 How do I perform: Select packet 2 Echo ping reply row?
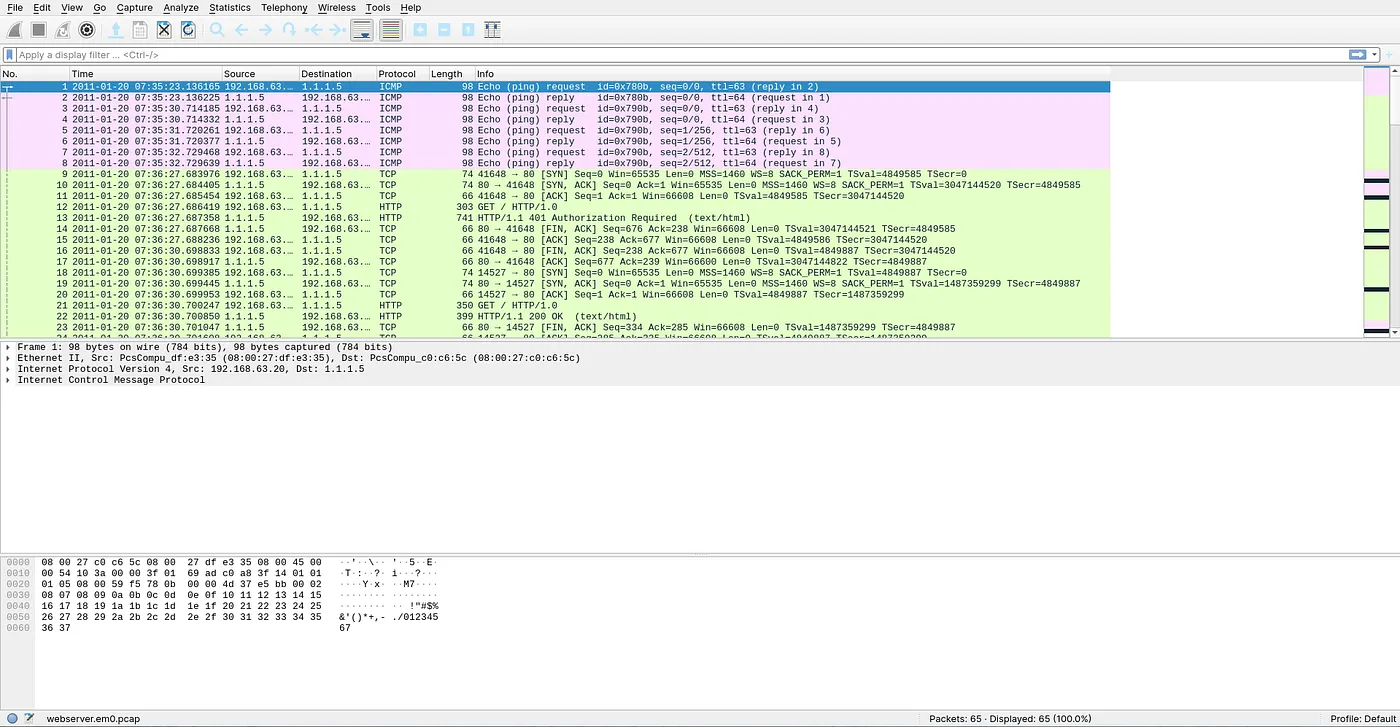tap(555, 98)
